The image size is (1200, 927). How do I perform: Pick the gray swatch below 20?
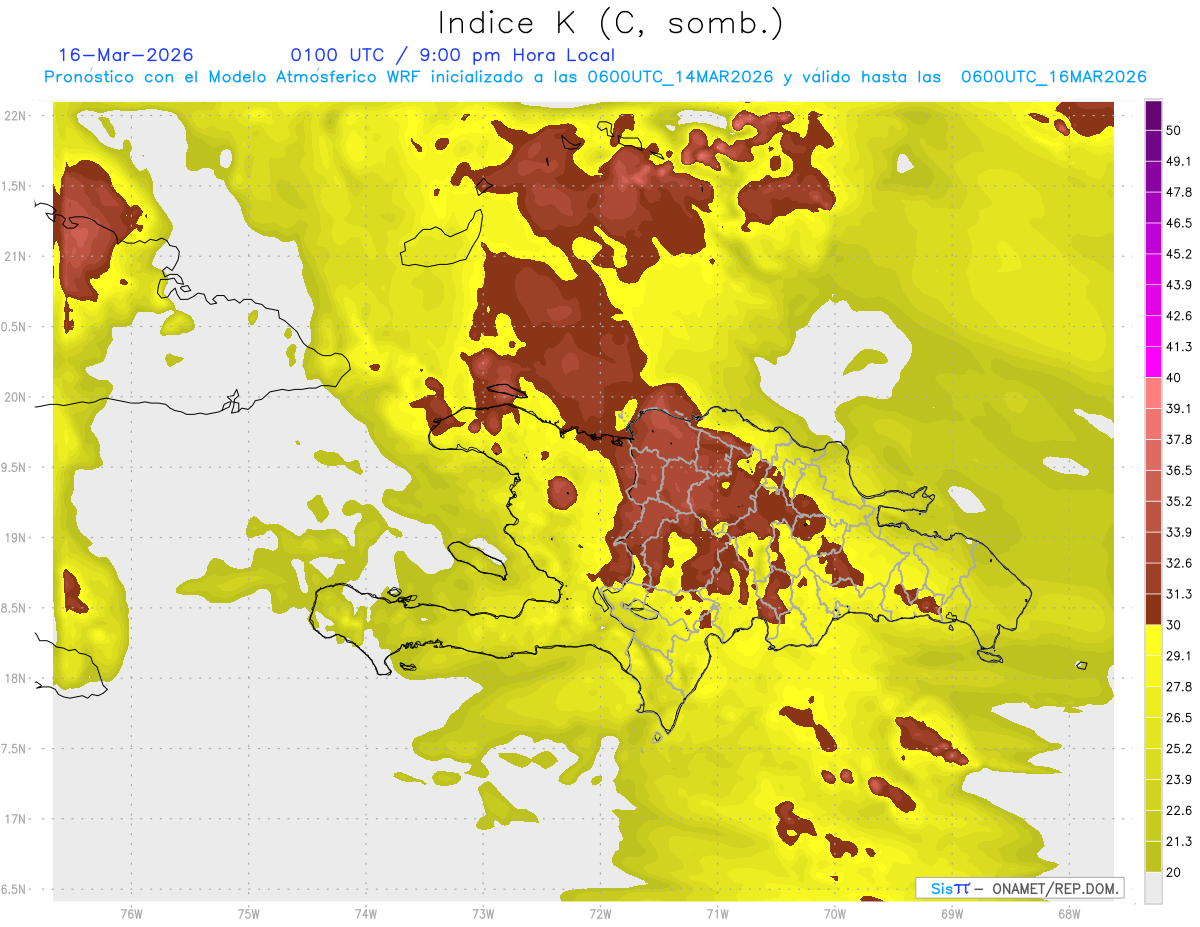click(x=1153, y=888)
